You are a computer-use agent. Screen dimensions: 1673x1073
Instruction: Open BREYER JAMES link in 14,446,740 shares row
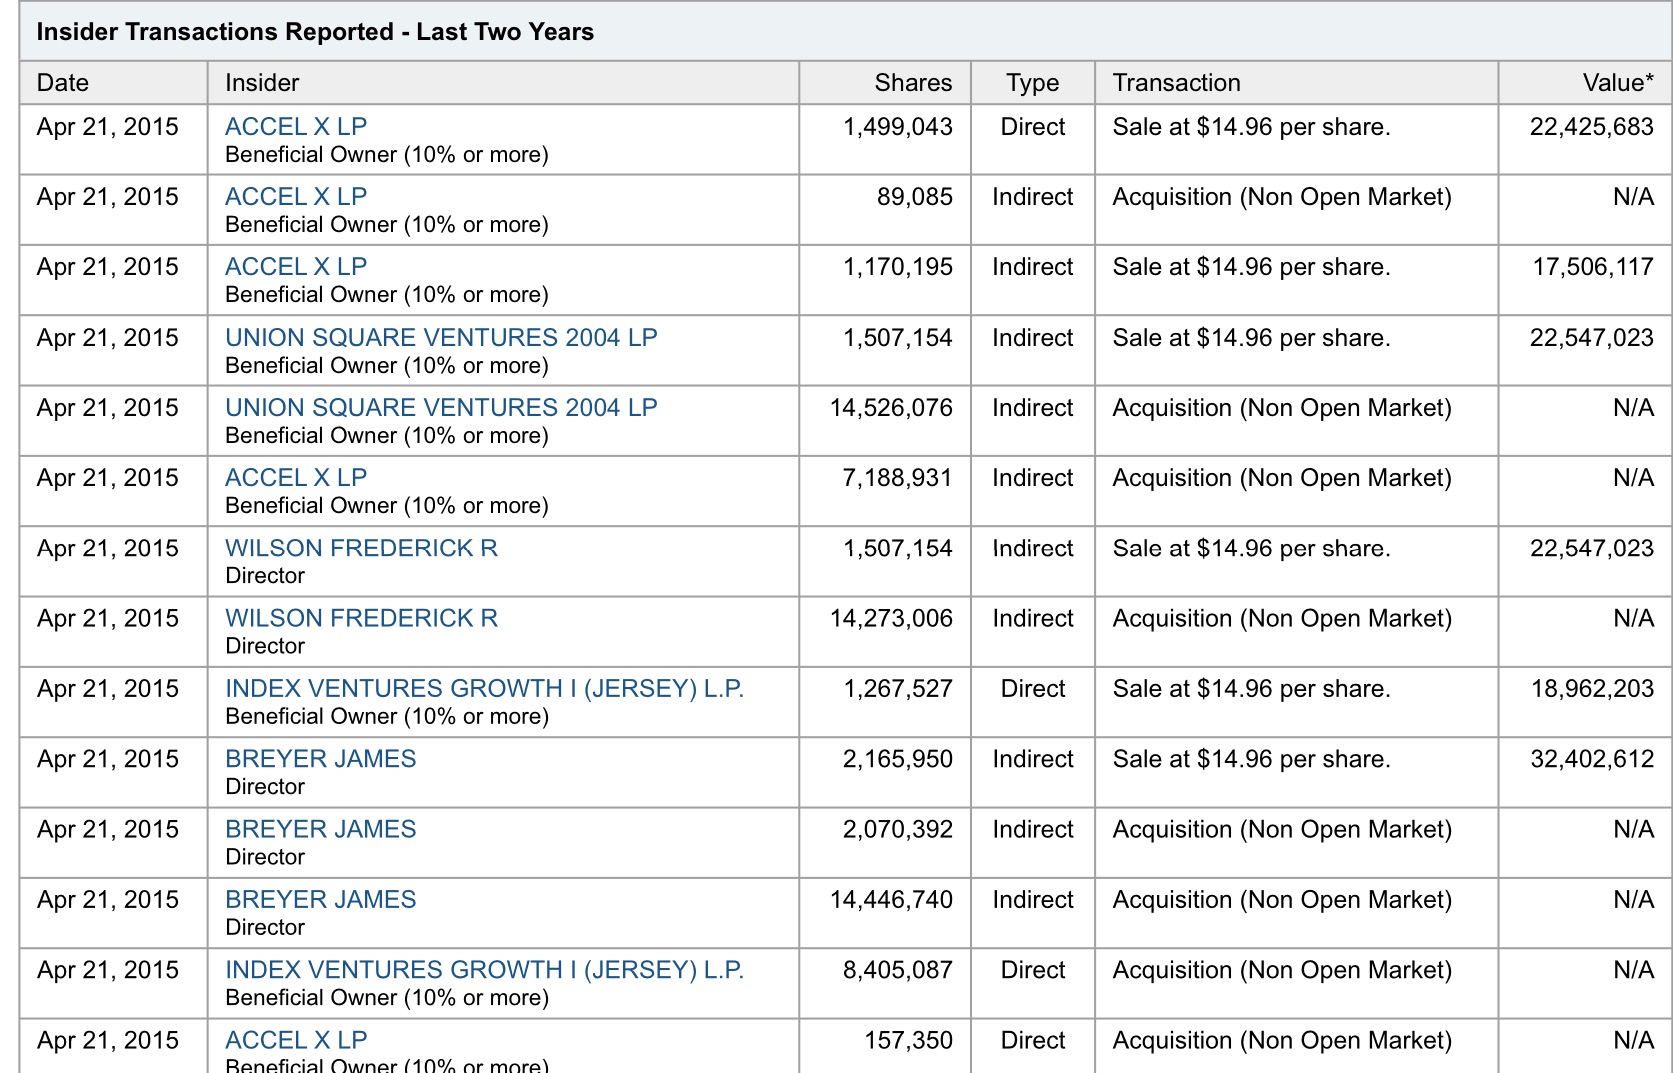coord(320,900)
